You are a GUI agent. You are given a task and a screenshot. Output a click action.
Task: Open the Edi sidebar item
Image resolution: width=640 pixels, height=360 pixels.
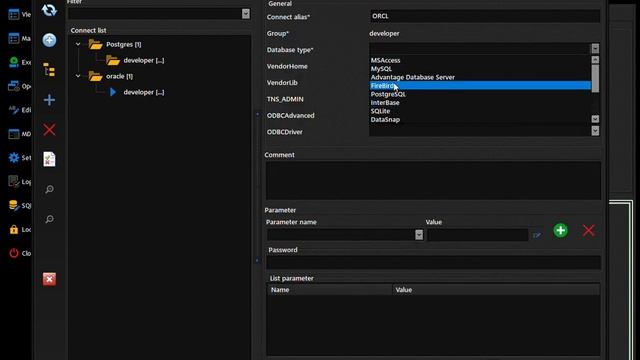19,110
